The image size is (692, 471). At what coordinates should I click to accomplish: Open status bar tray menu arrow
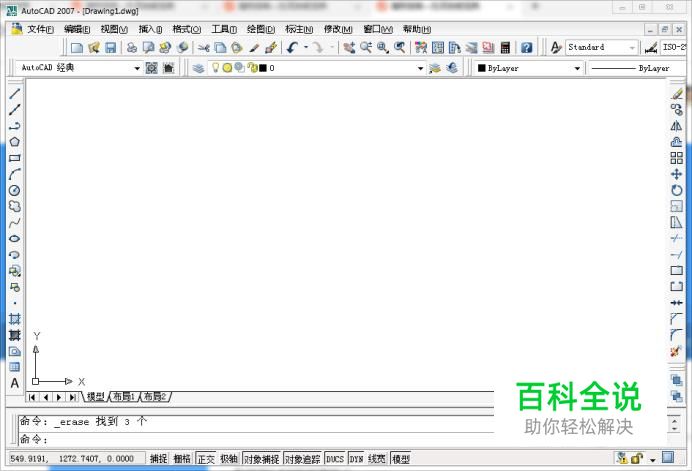pos(653,460)
